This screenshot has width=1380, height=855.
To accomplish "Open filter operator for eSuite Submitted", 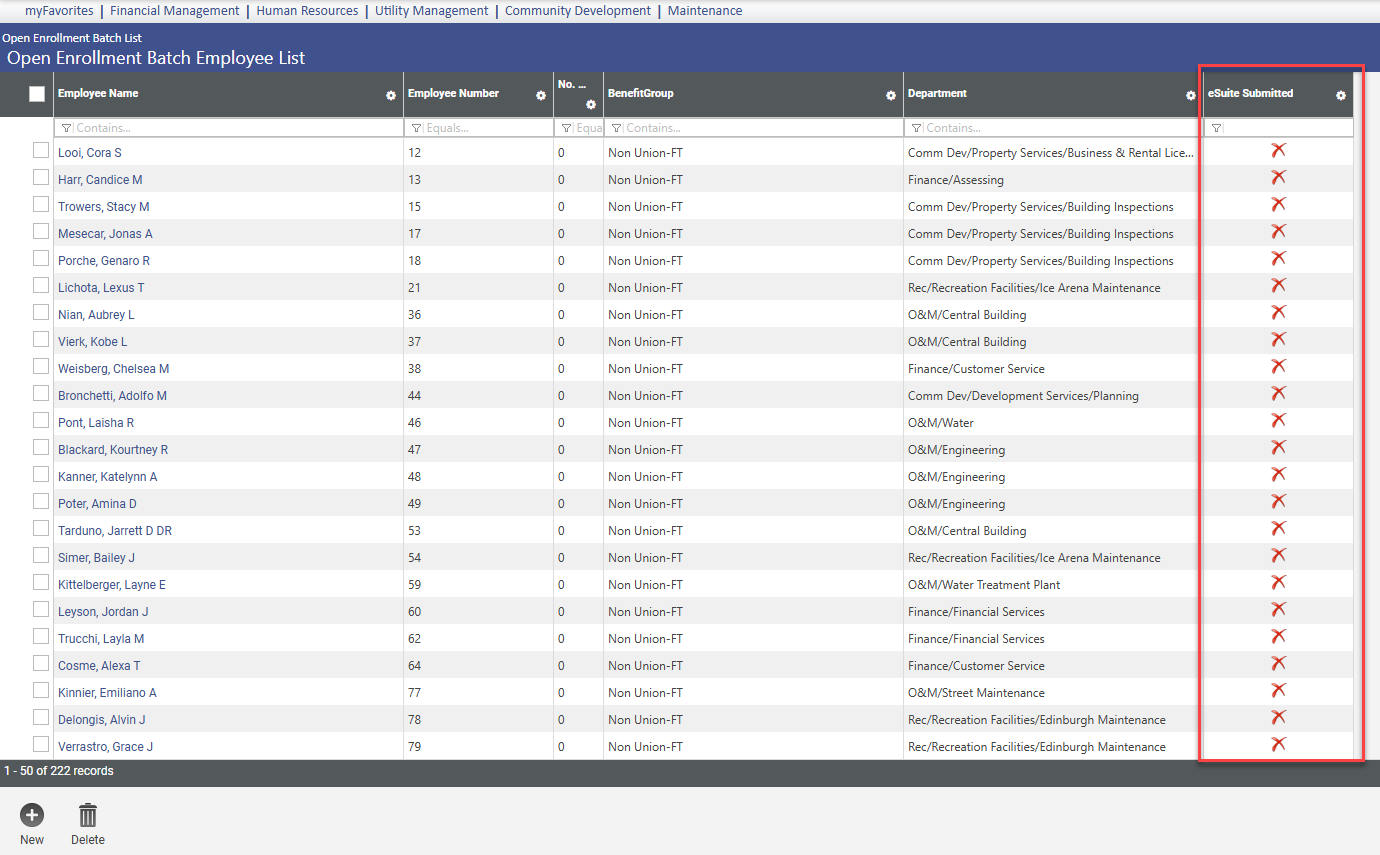I will click(x=1216, y=128).
